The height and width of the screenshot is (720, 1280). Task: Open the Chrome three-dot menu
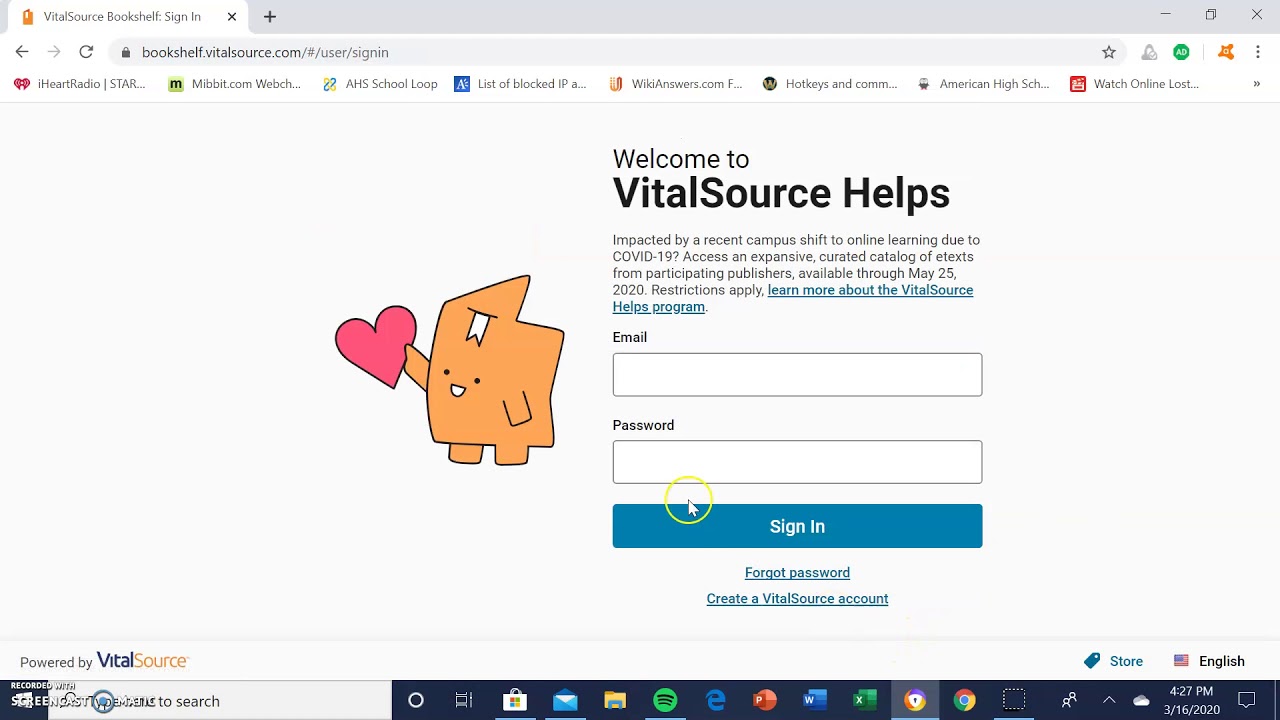pyautogui.click(x=1258, y=52)
